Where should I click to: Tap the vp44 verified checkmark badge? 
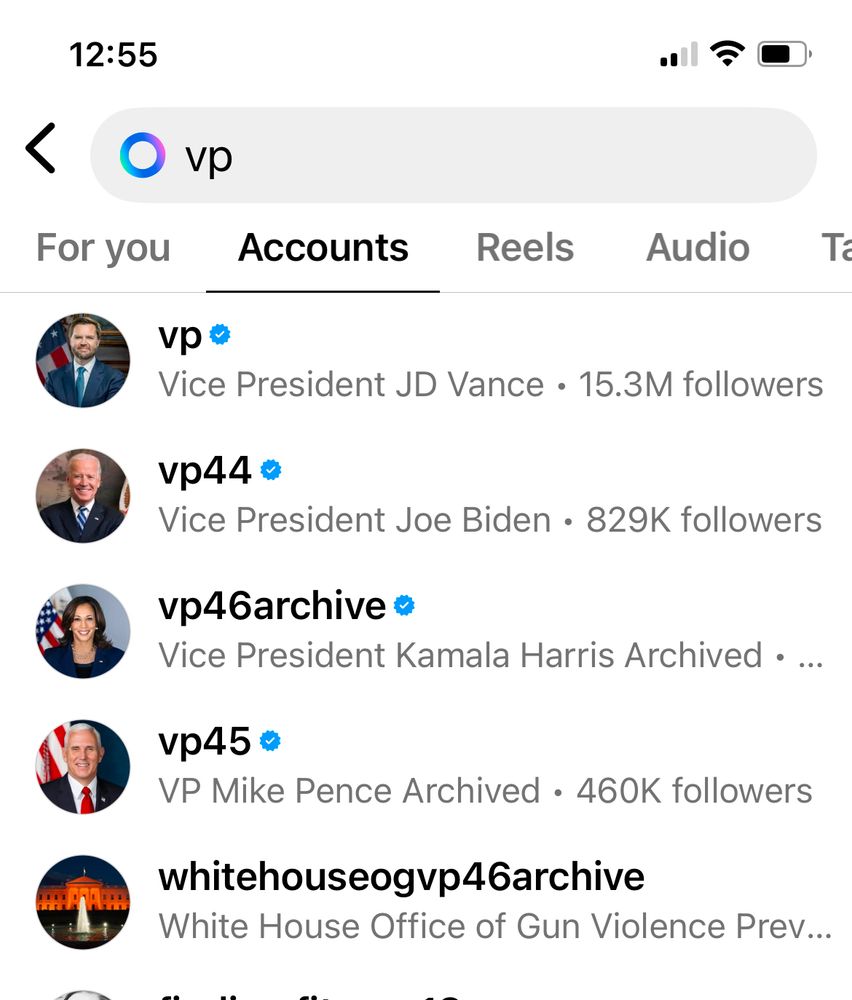(271, 470)
